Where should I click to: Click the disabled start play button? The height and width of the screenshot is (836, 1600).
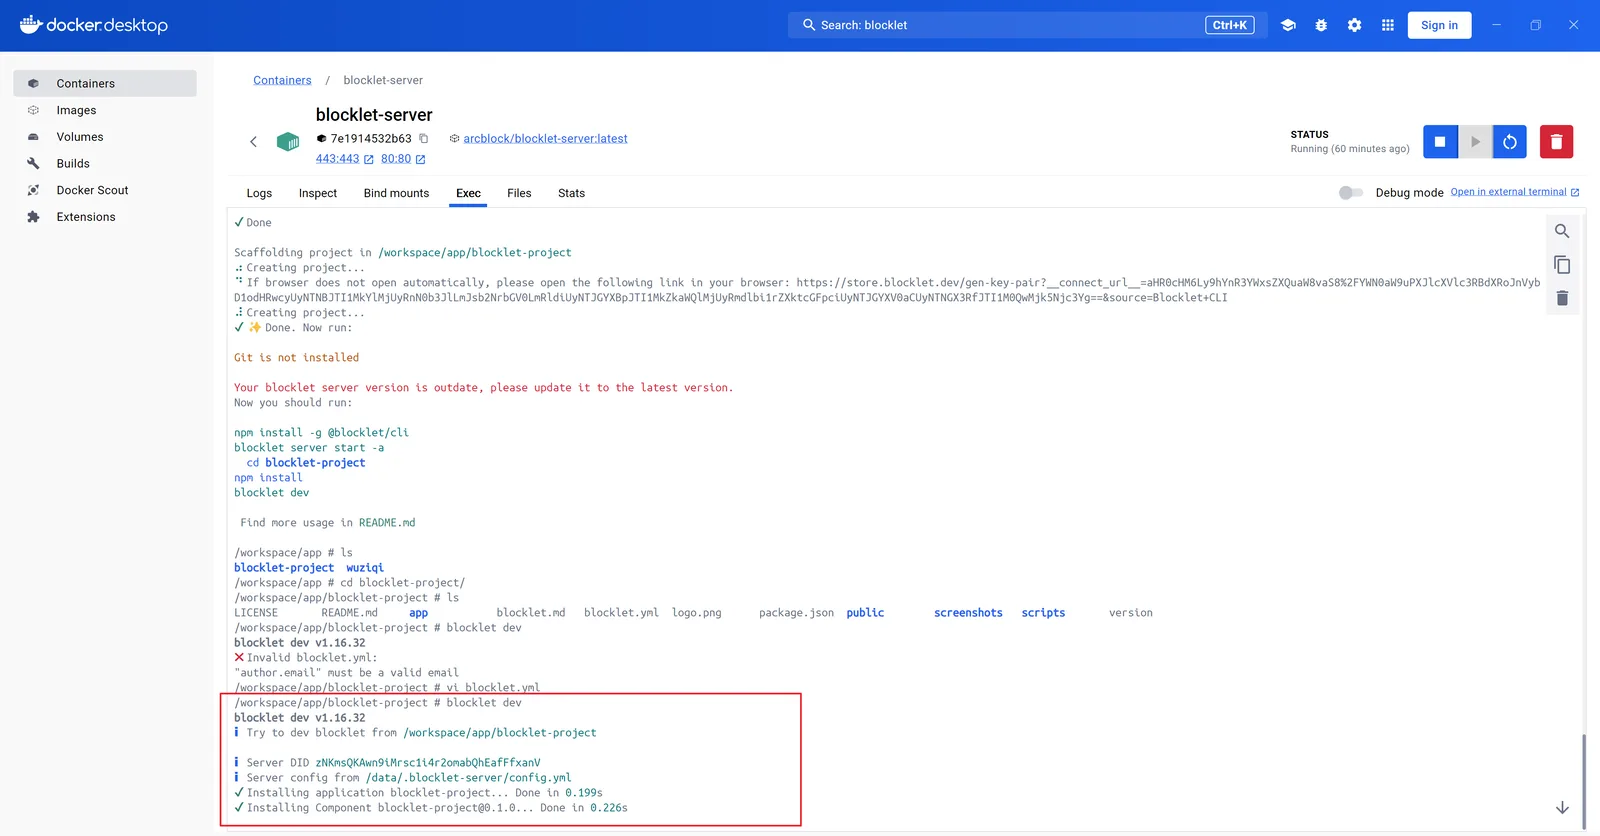point(1475,142)
